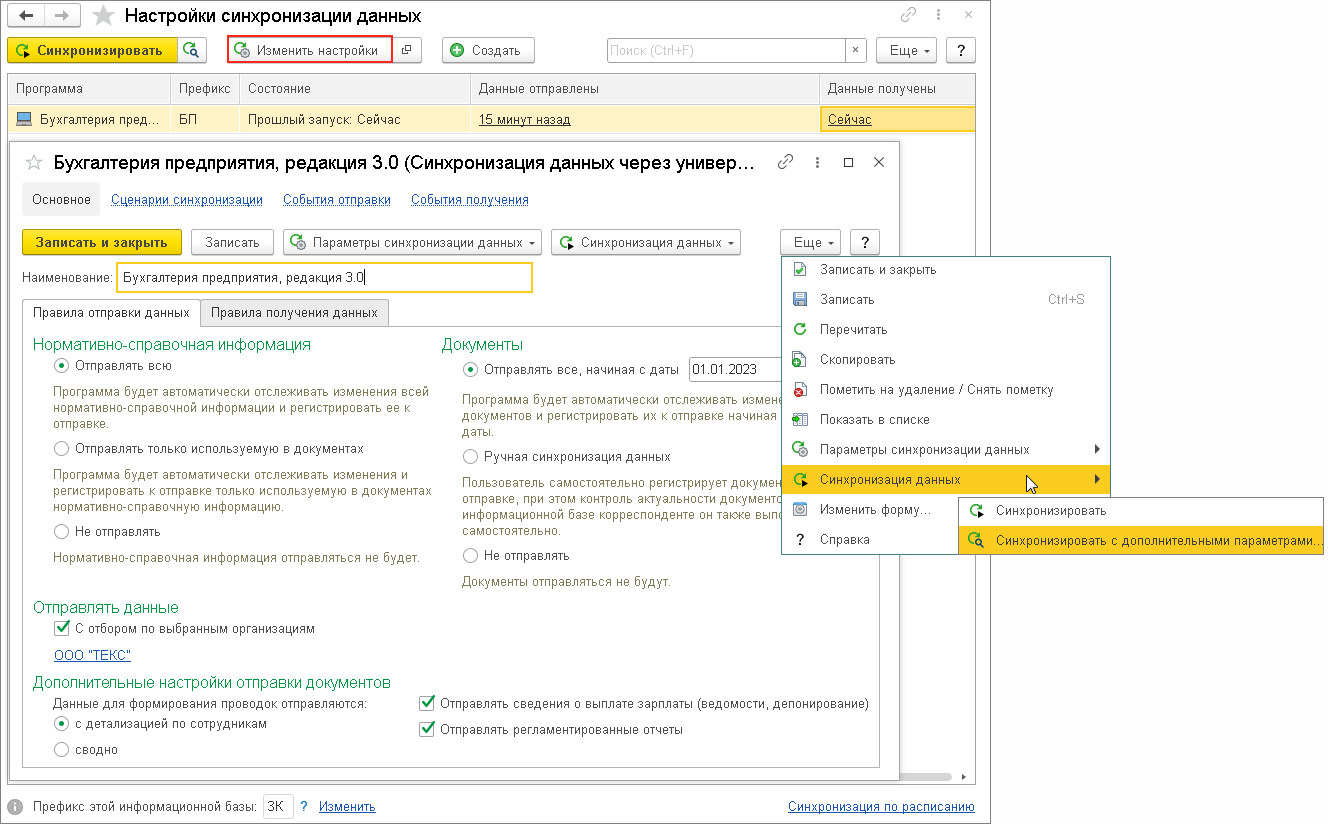
Task: Click the Поиск (Ctrl+F) search field
Action: click(727, 50)
